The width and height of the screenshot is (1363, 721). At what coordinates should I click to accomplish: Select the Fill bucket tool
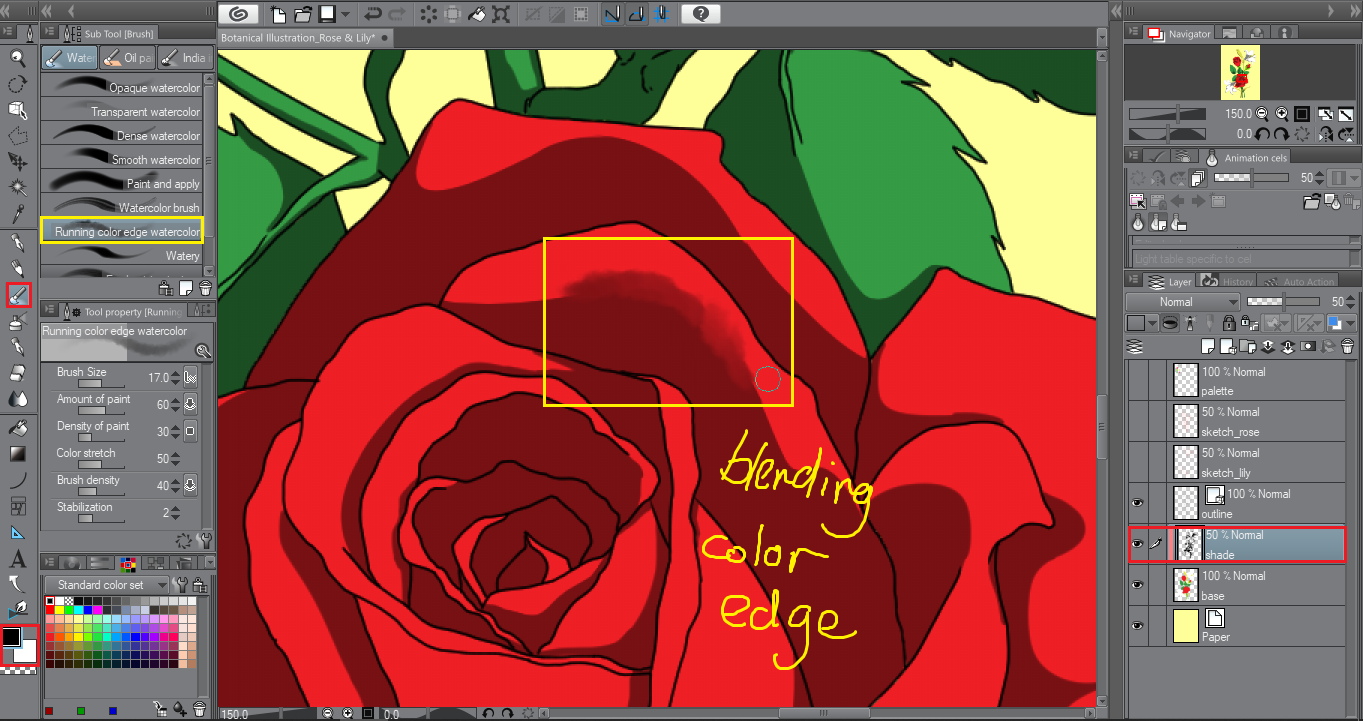tap(17, 428)
